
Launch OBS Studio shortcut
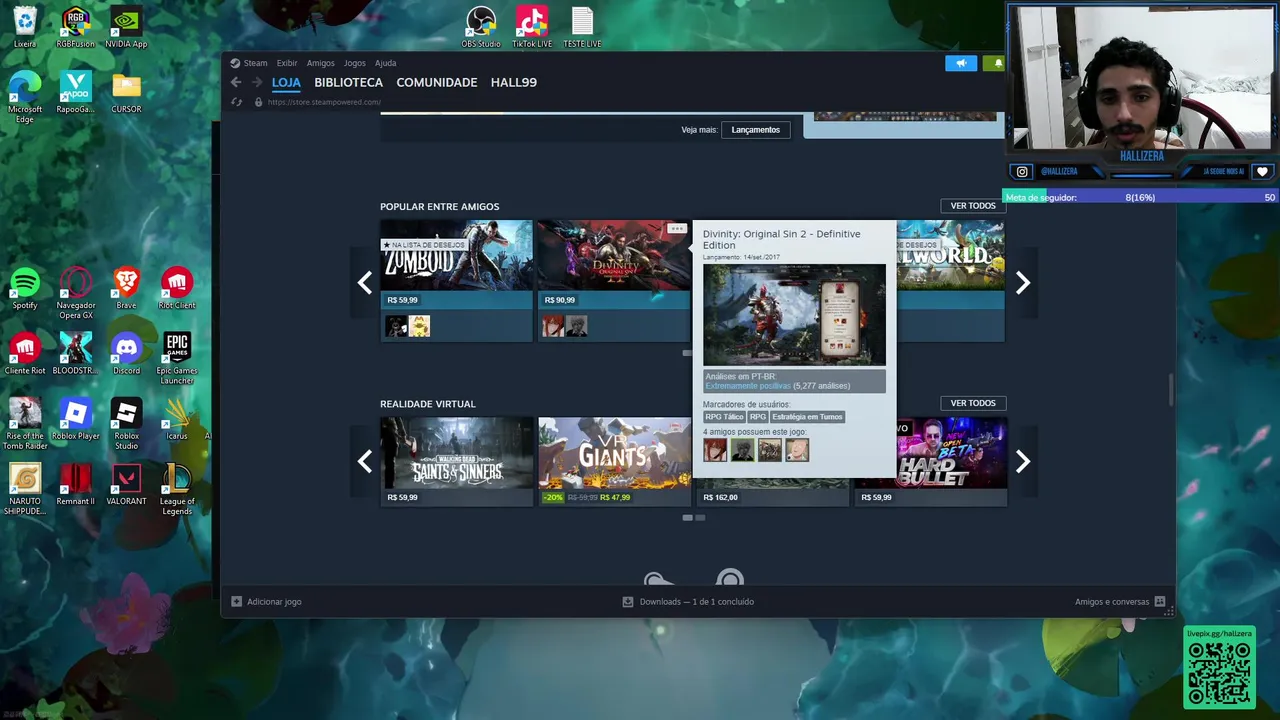click(481, 28)
